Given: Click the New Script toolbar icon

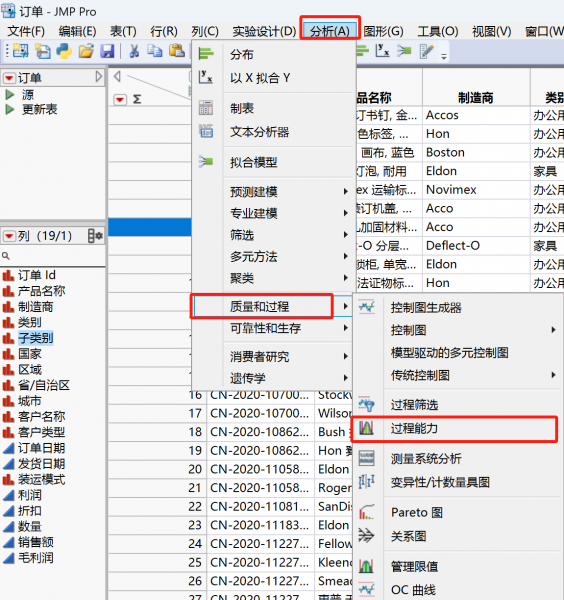Looking at the screenshot, I should point(43,51).
